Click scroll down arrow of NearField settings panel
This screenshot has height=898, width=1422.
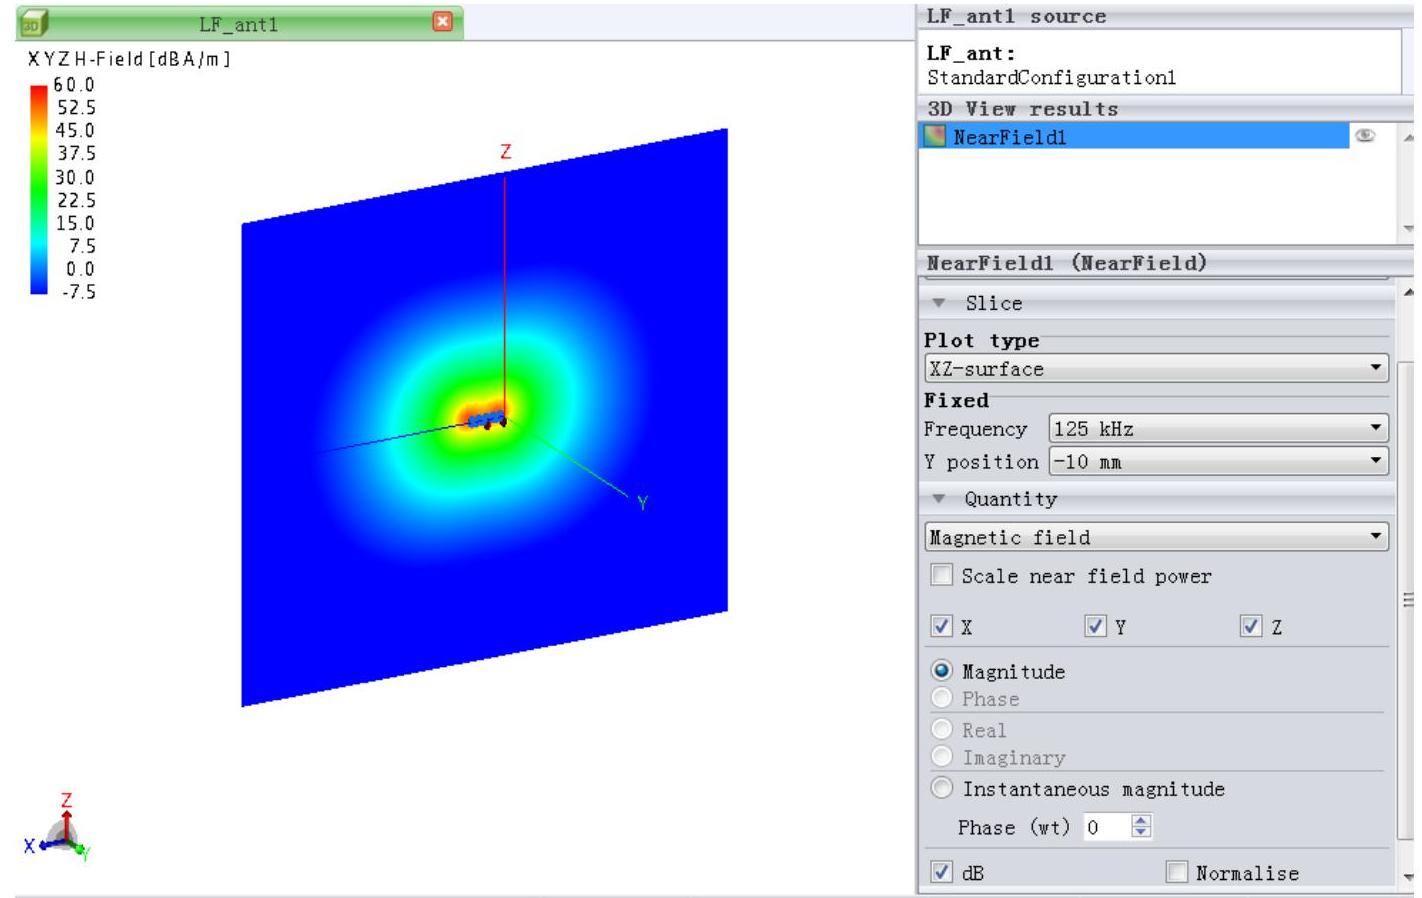point(1408,877)
